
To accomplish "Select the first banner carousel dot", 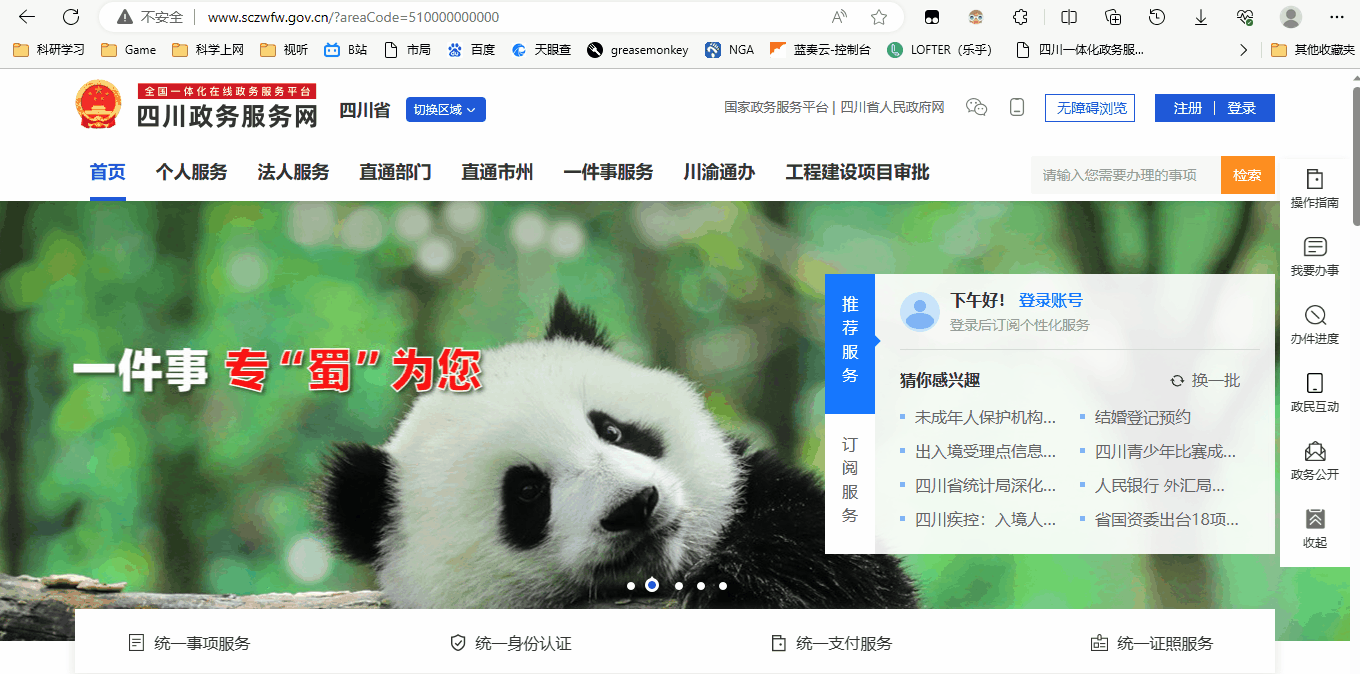I will tap(631, 586).
